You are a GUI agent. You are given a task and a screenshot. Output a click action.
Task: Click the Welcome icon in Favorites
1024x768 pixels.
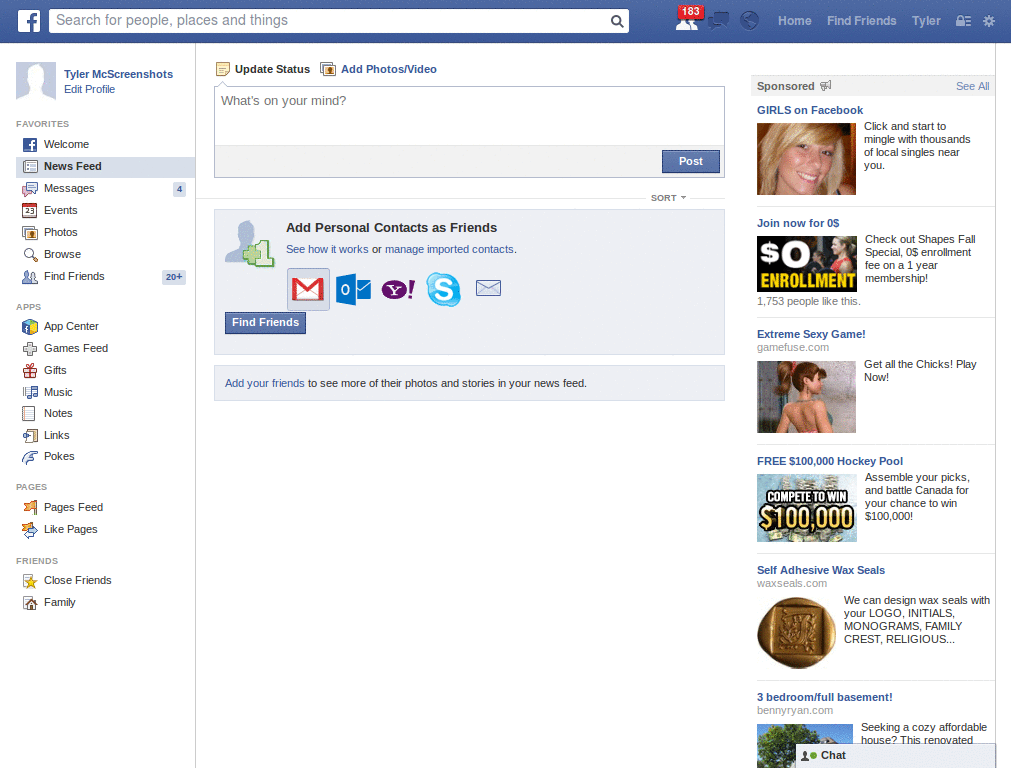pos(30,145)
